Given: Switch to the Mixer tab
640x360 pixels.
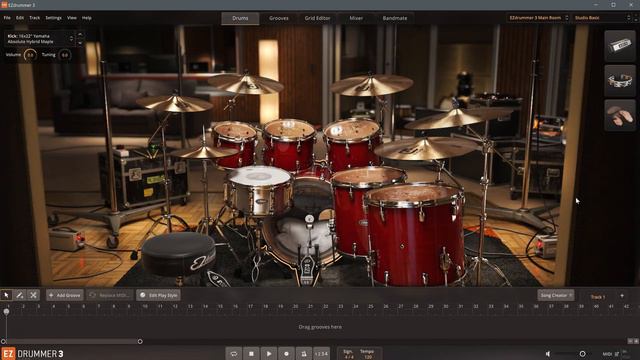Looking at the screenshot, I should 356,18.
